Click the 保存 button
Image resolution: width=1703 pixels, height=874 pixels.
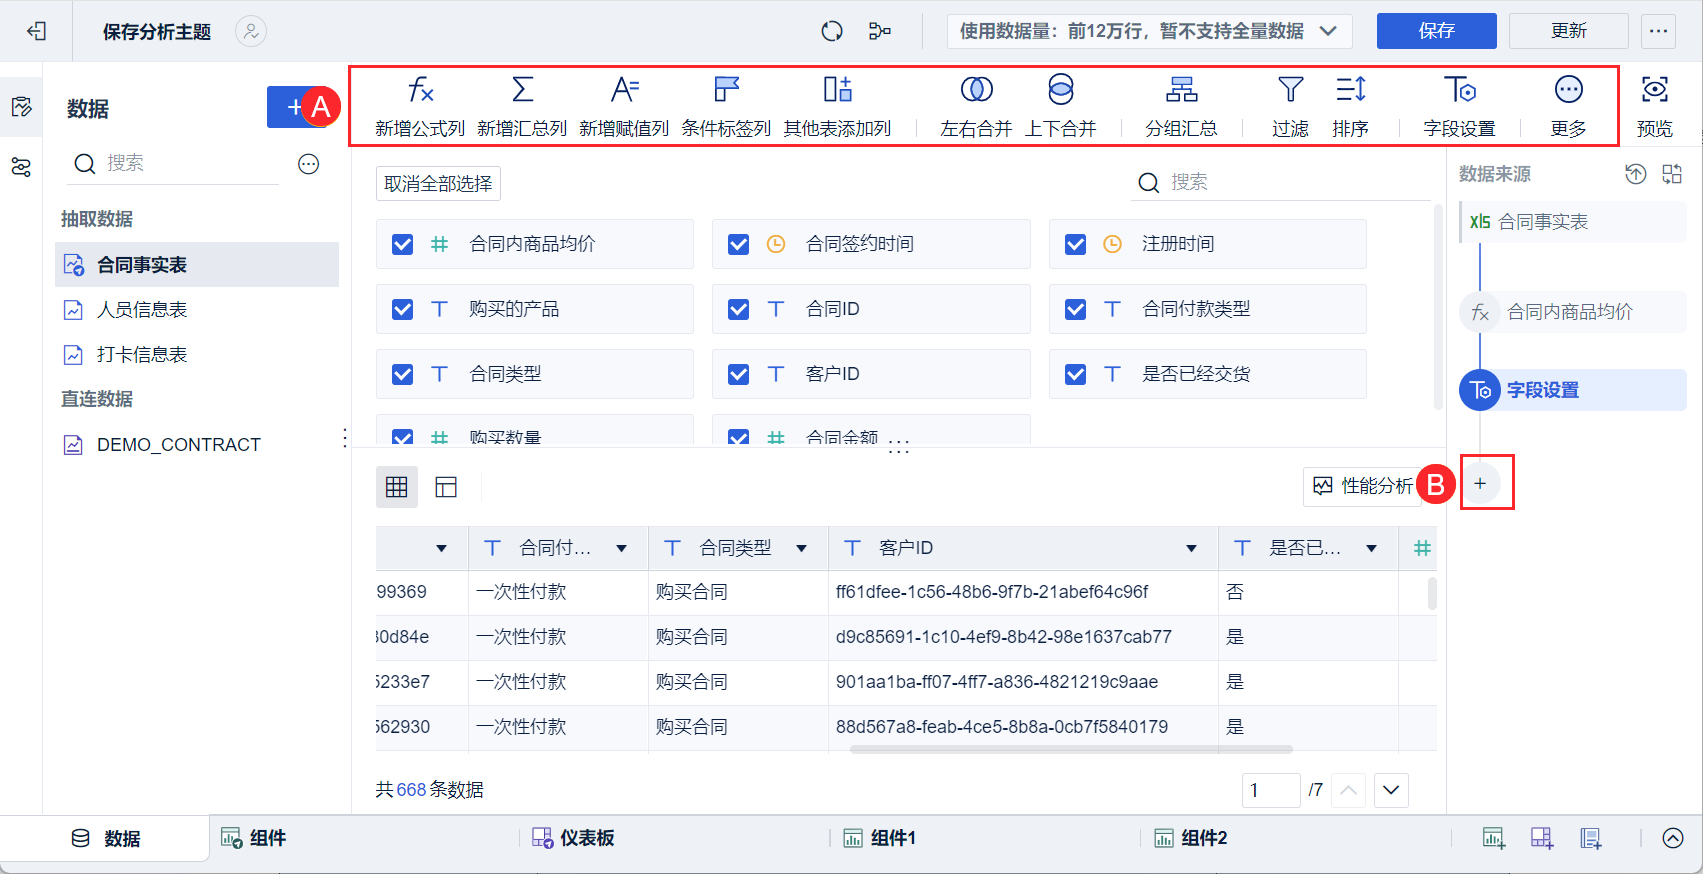(1436, 31)
